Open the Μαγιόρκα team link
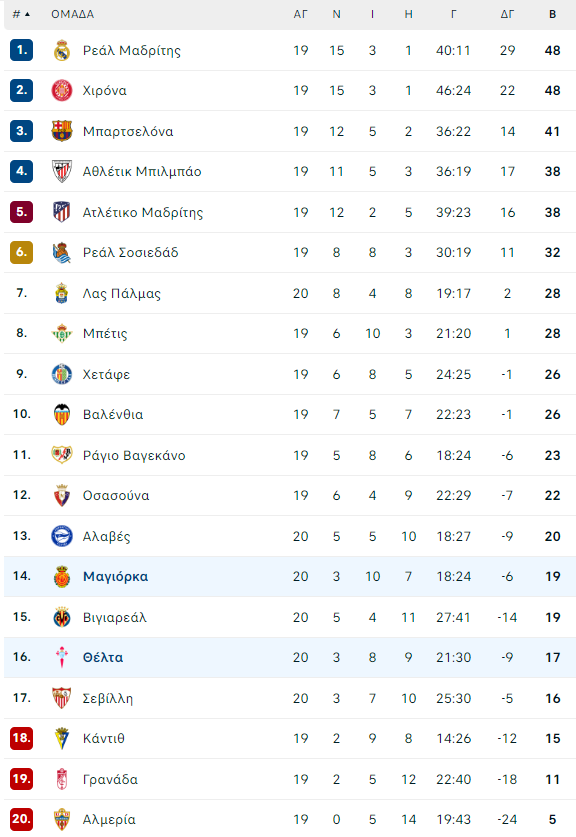The width and height of the screenshot is (576, 837). coord(115,577)
